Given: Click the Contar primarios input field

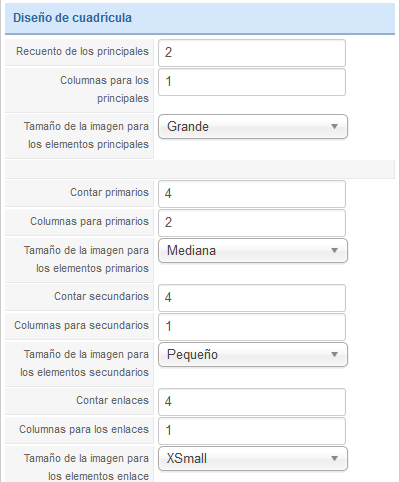Looking at the screenshot, I should pos(252,194).
